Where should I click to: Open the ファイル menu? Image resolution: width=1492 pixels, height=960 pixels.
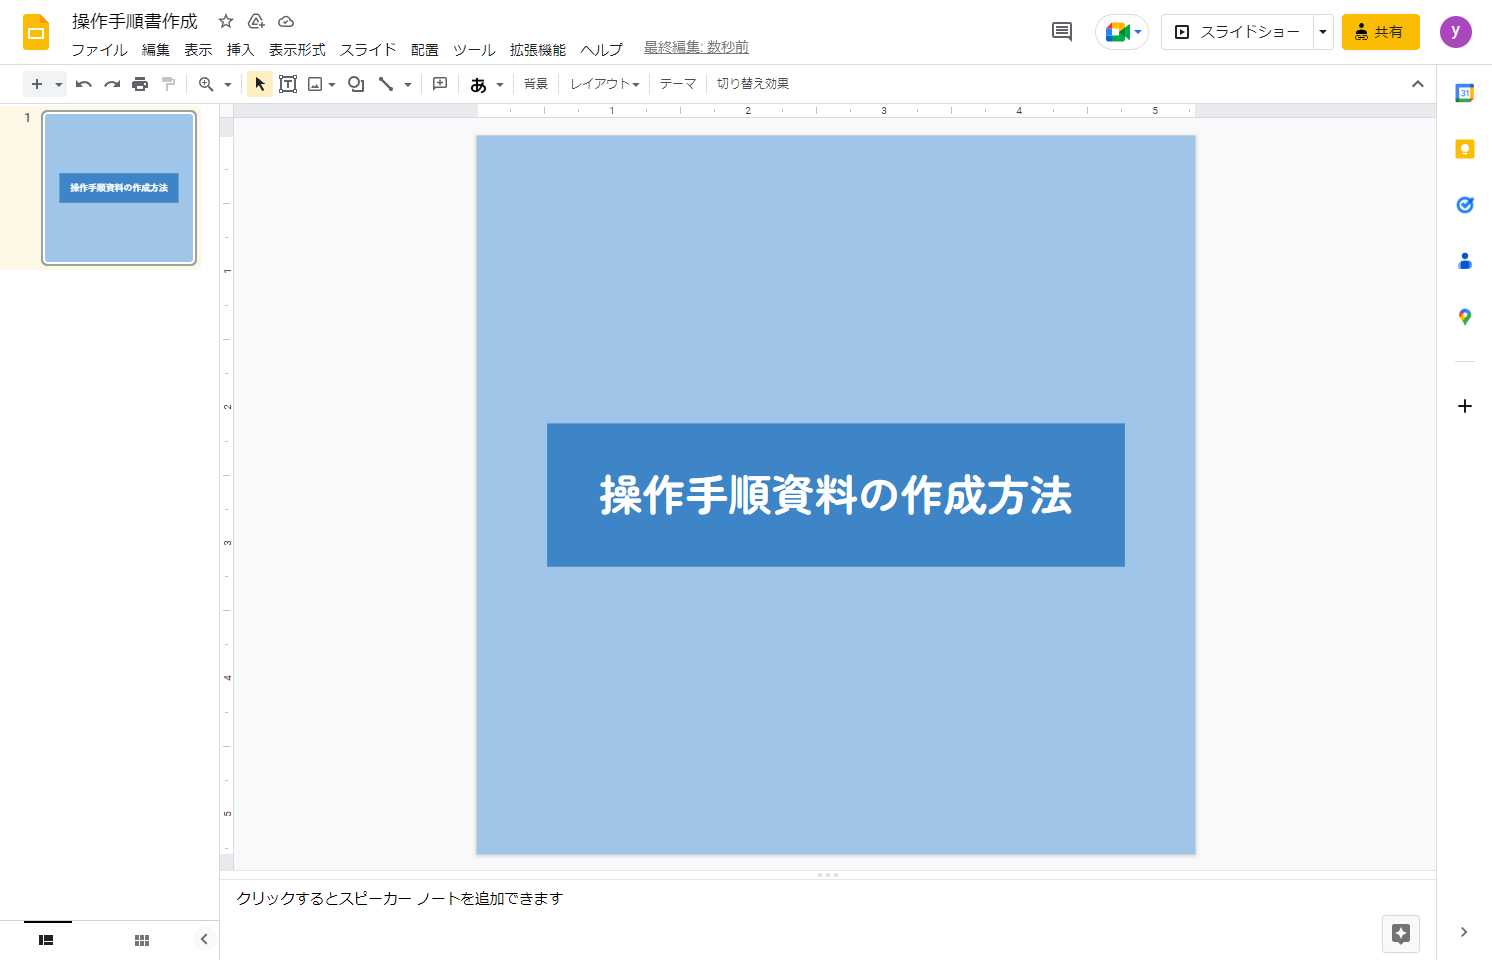click(99, 49)
